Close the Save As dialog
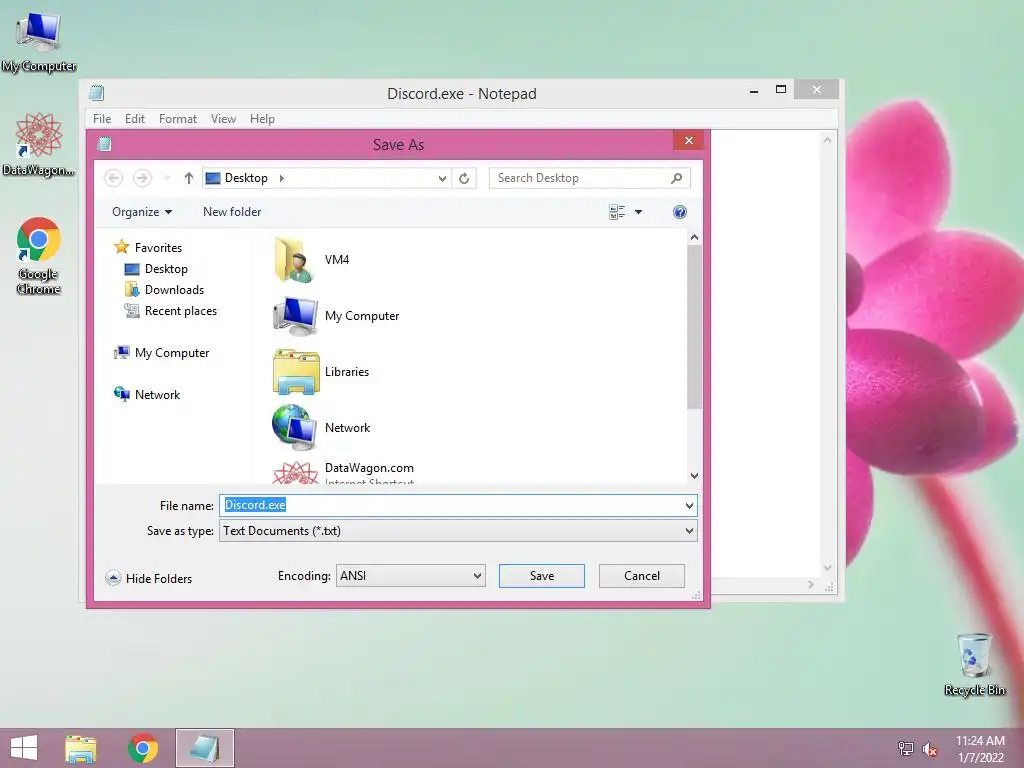 [688, 141]
